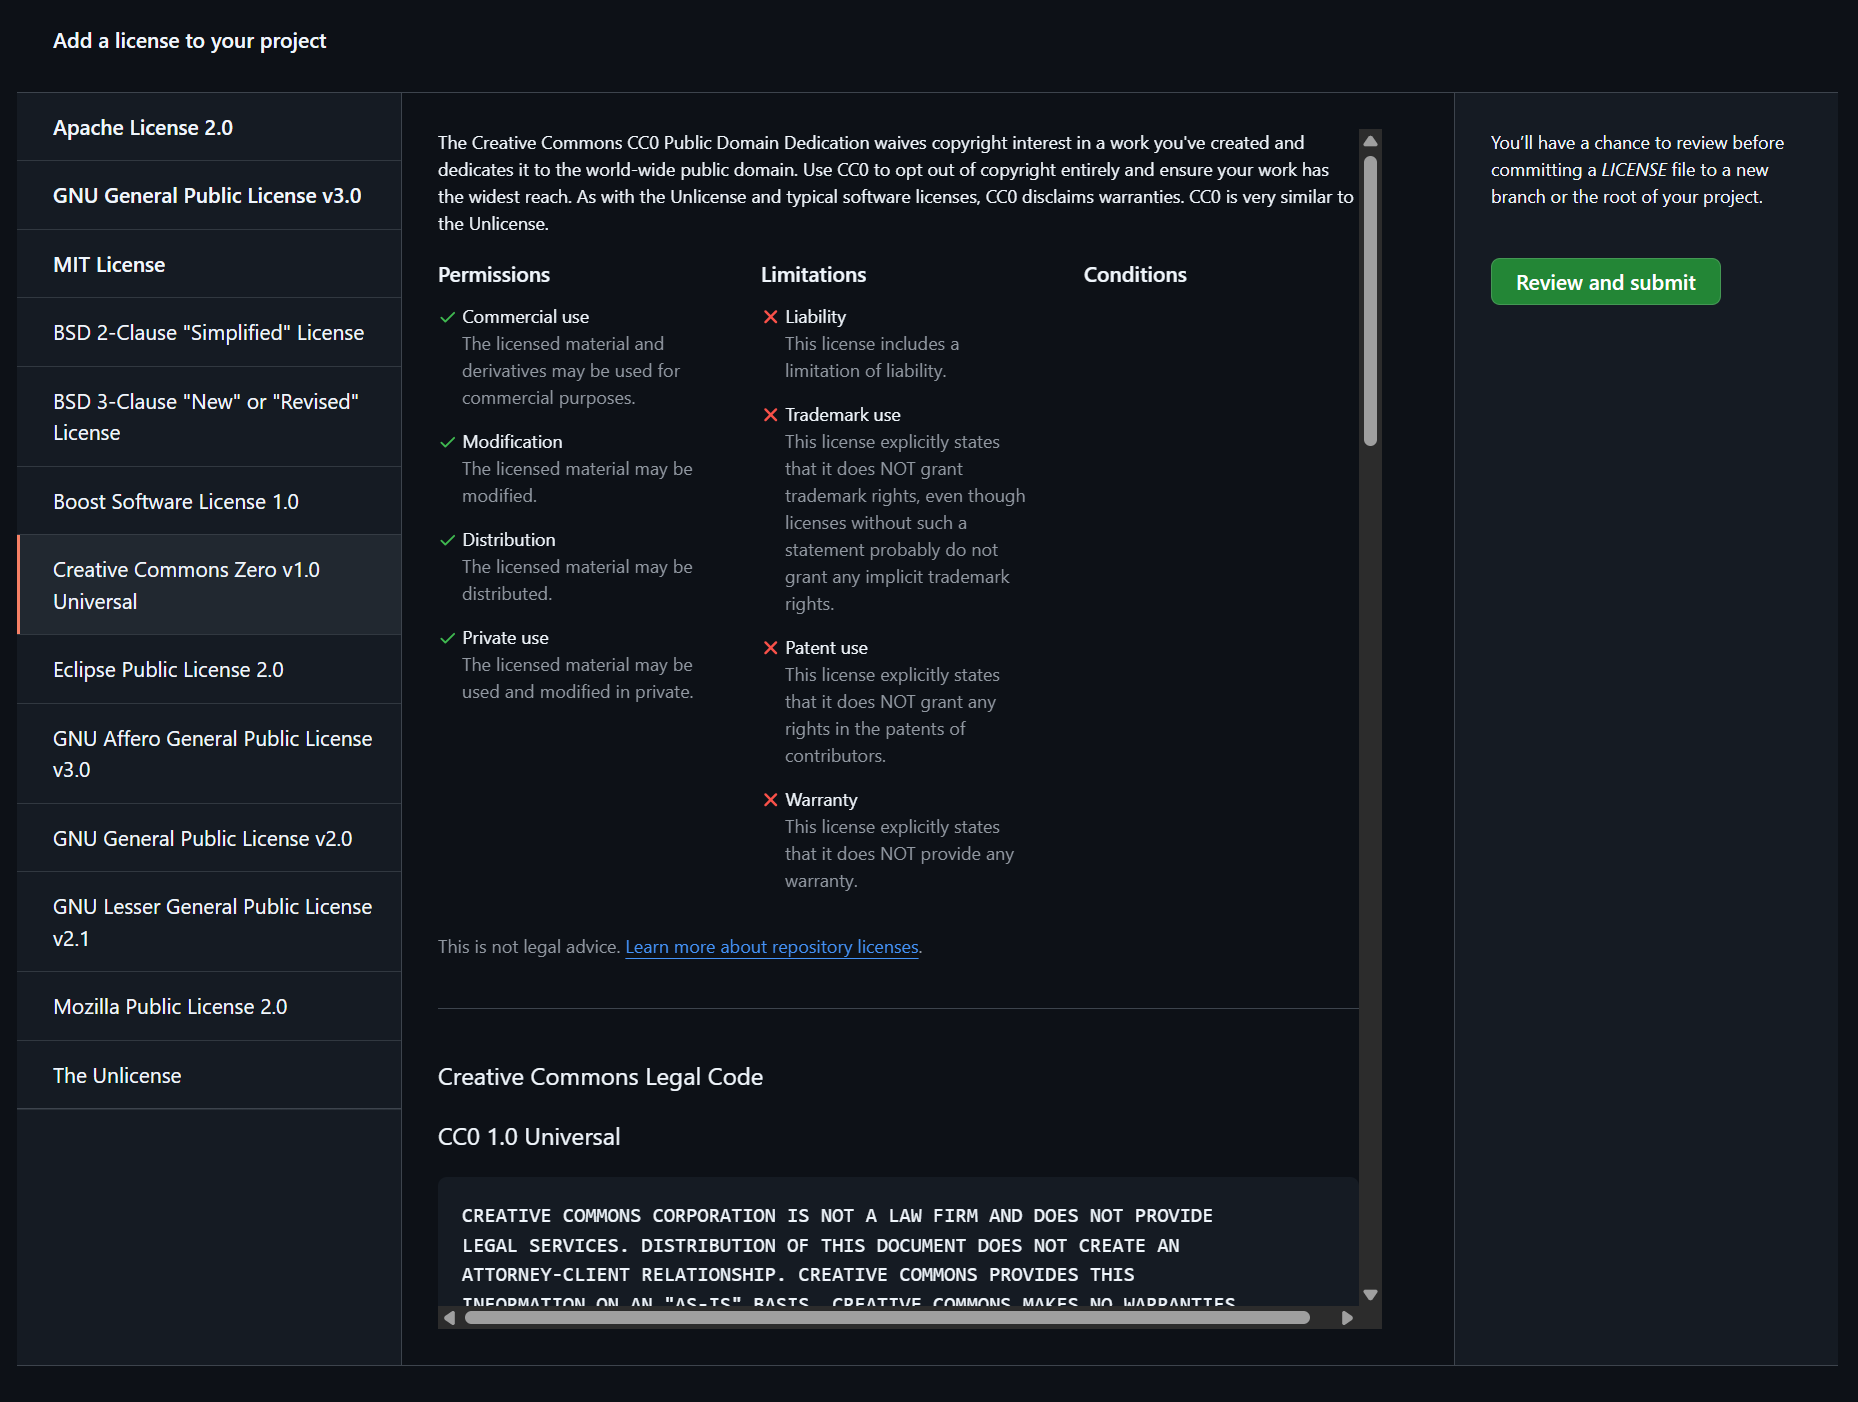Click the Modification checkmark icon
Image resolution: width=1858 pixels, height=1402 pixels.
pyautogui.click(x=448, y=443)
